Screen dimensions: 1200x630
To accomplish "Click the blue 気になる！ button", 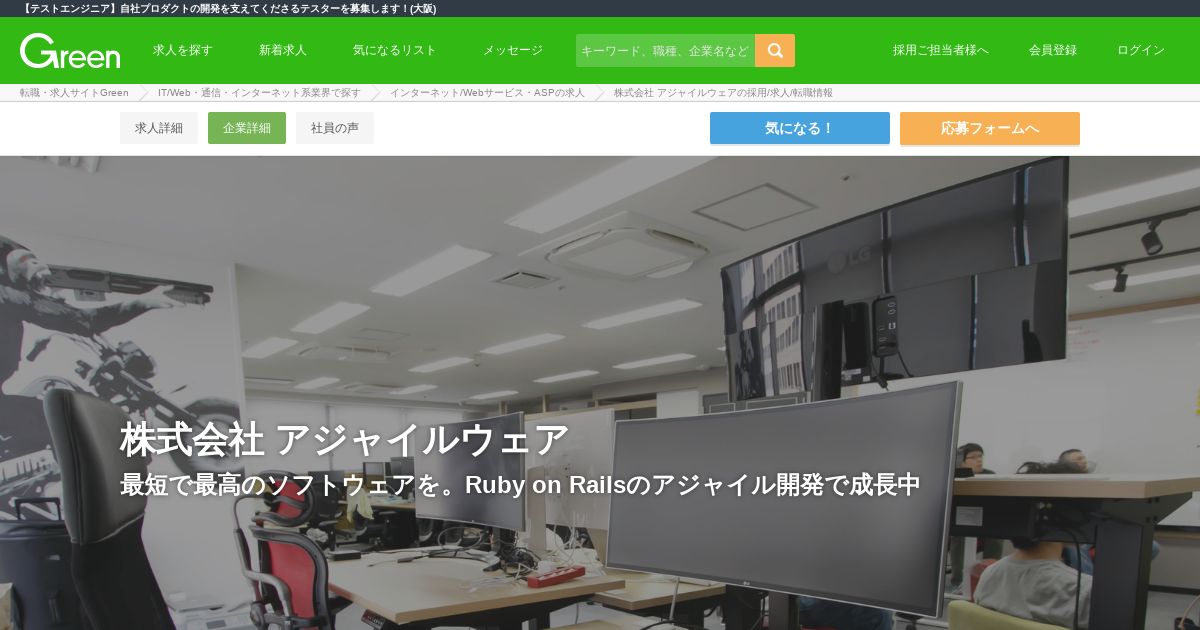I will [x=800, y=128].
